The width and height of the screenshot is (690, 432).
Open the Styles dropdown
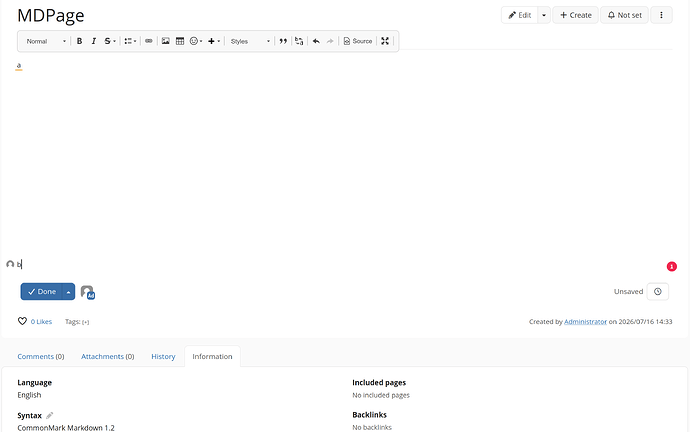250,41
